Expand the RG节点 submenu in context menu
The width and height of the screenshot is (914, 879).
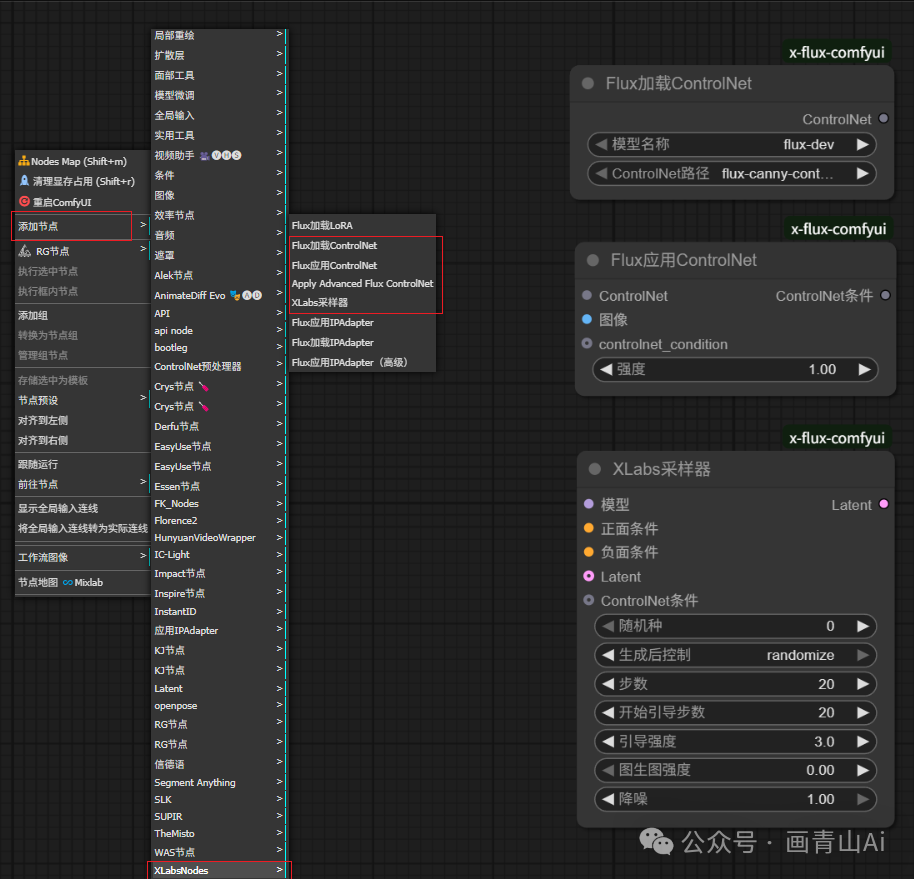point(82,251)
